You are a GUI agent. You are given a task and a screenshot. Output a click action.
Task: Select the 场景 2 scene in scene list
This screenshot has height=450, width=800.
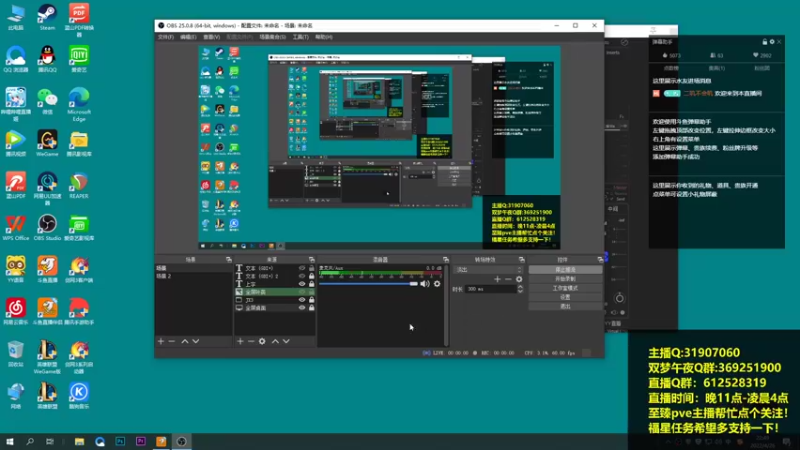[x=193, y=276]
